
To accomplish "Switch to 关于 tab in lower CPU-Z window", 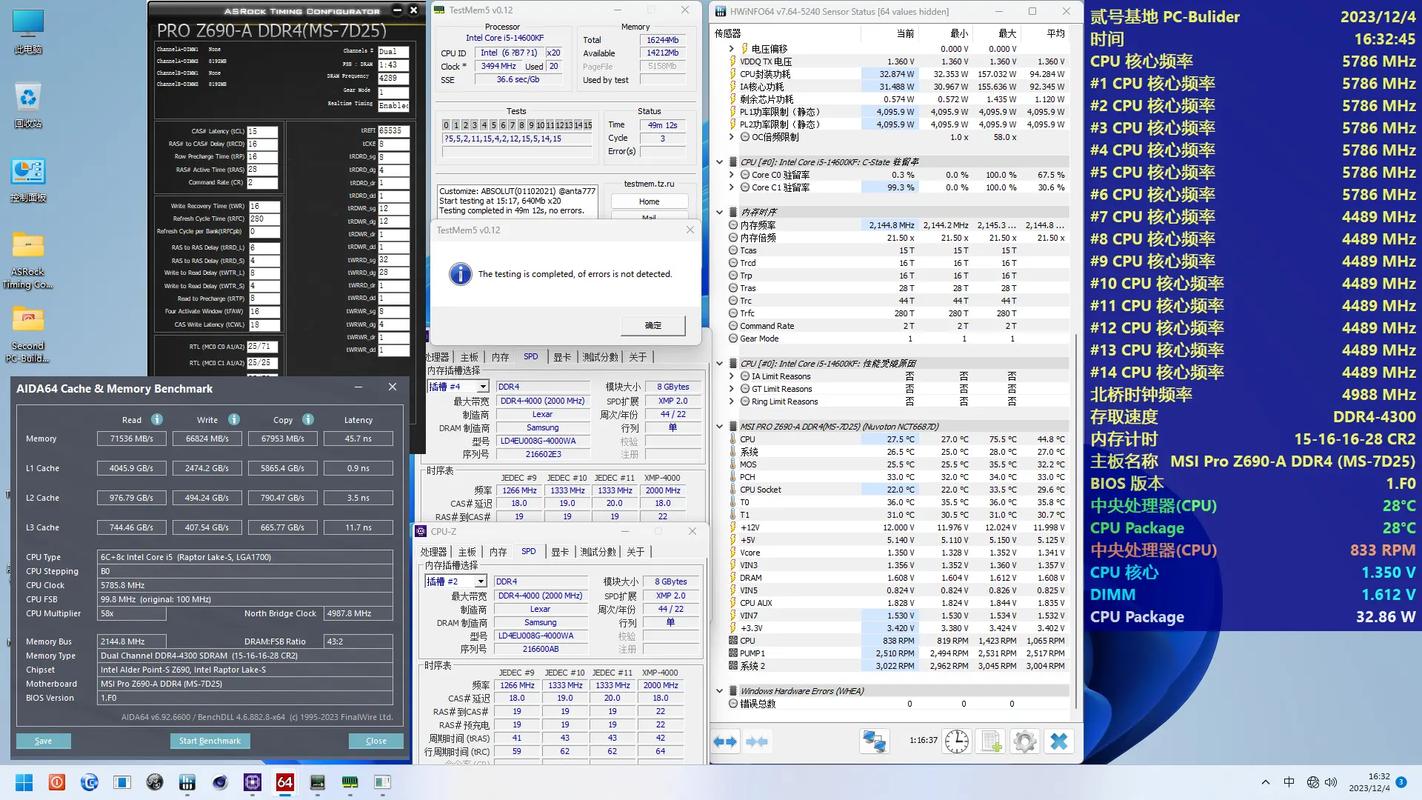I will [x=635, y=552].
